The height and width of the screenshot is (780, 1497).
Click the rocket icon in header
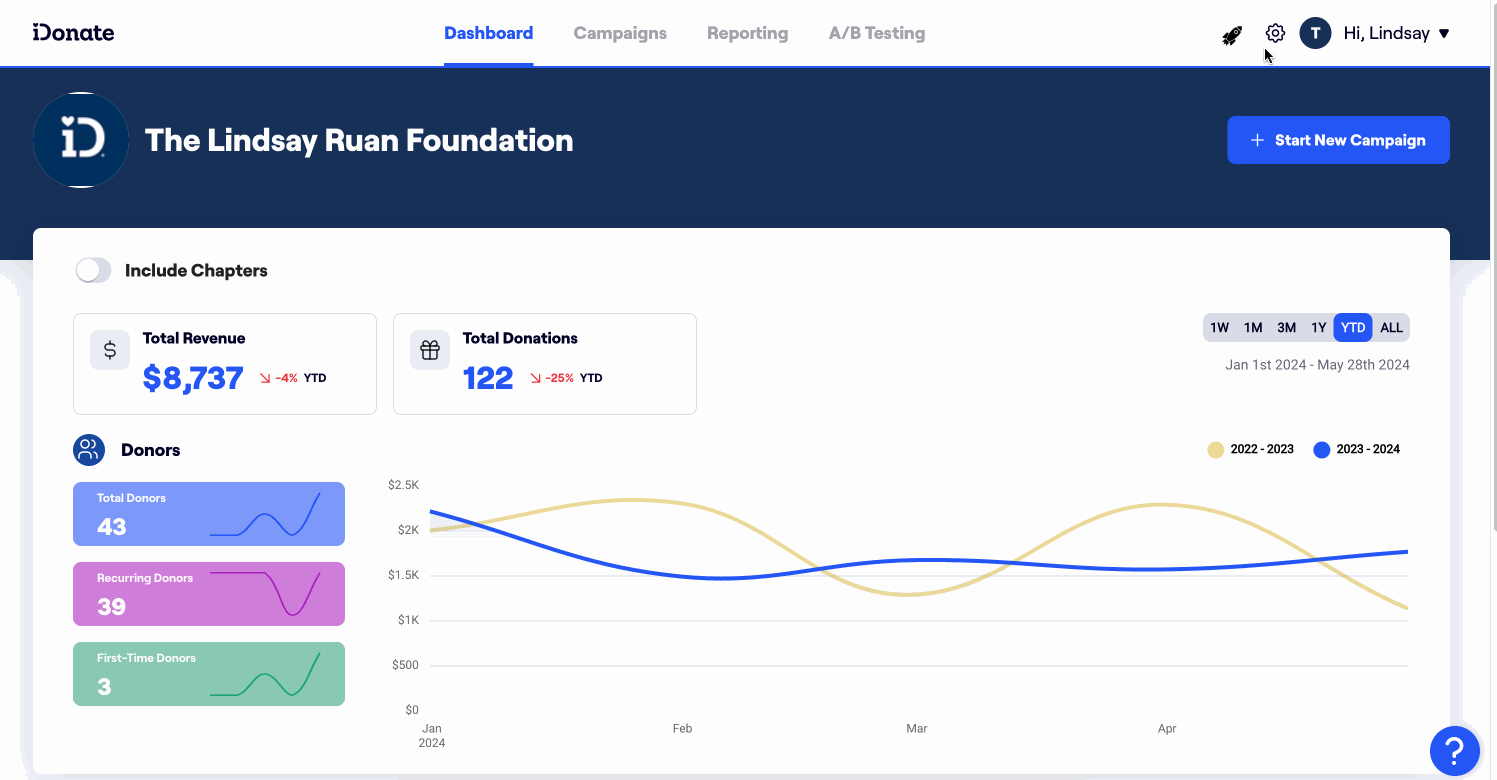pos(1232,35)
